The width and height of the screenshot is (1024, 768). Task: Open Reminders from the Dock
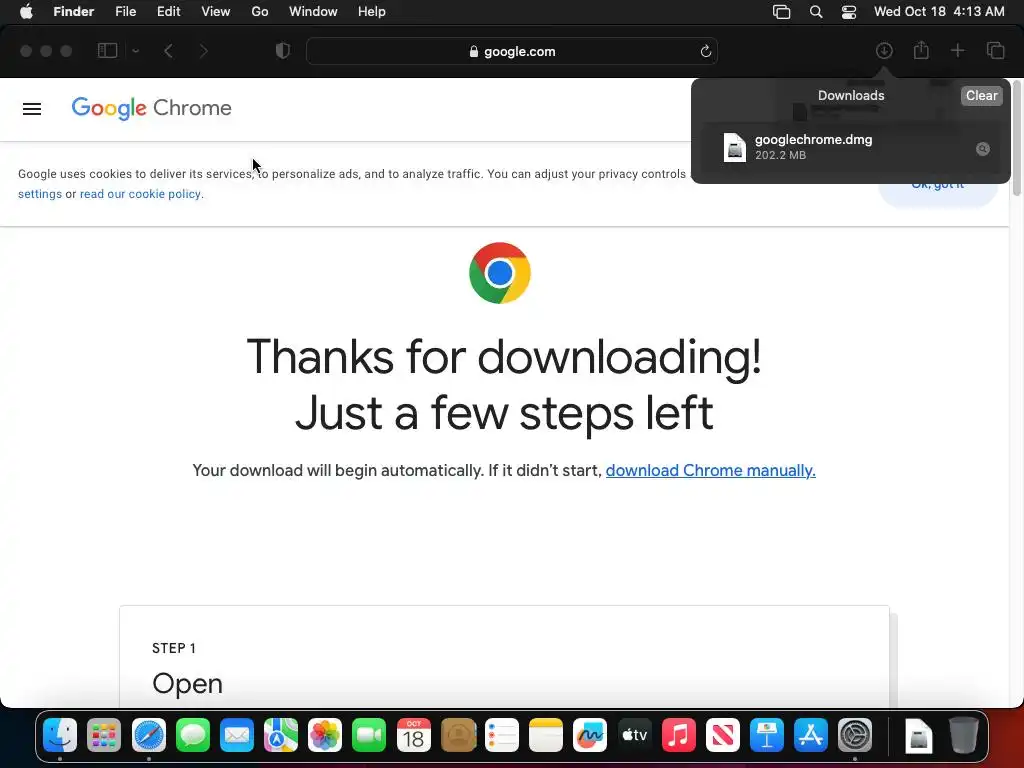pos(502,735)
